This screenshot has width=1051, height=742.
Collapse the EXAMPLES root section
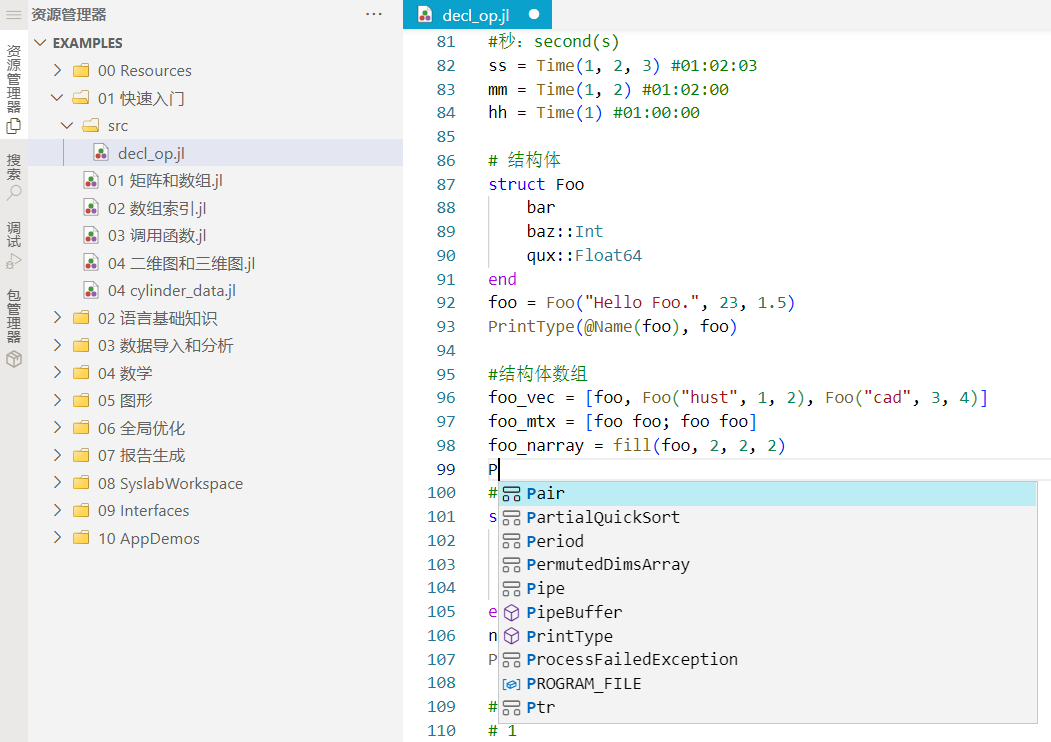(41, 43)
